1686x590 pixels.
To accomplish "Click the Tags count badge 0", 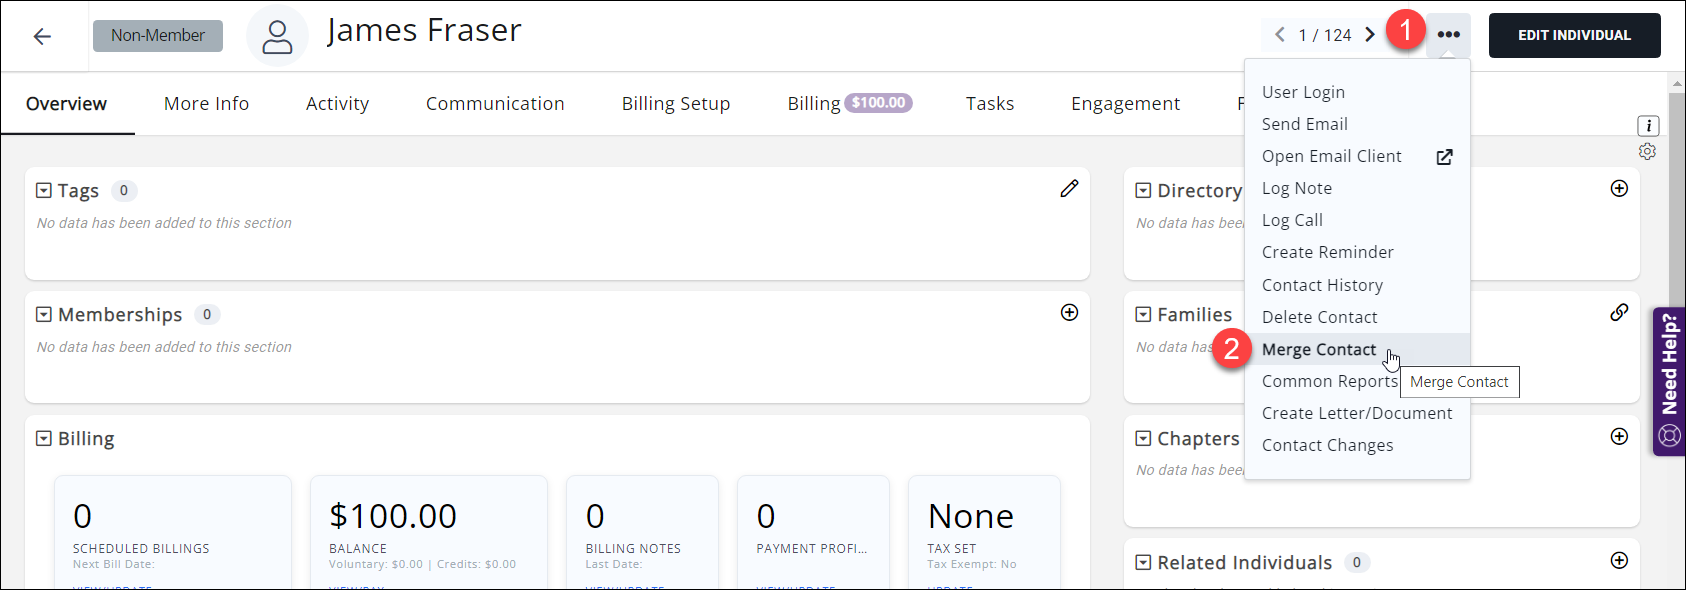I will [124, 190].
